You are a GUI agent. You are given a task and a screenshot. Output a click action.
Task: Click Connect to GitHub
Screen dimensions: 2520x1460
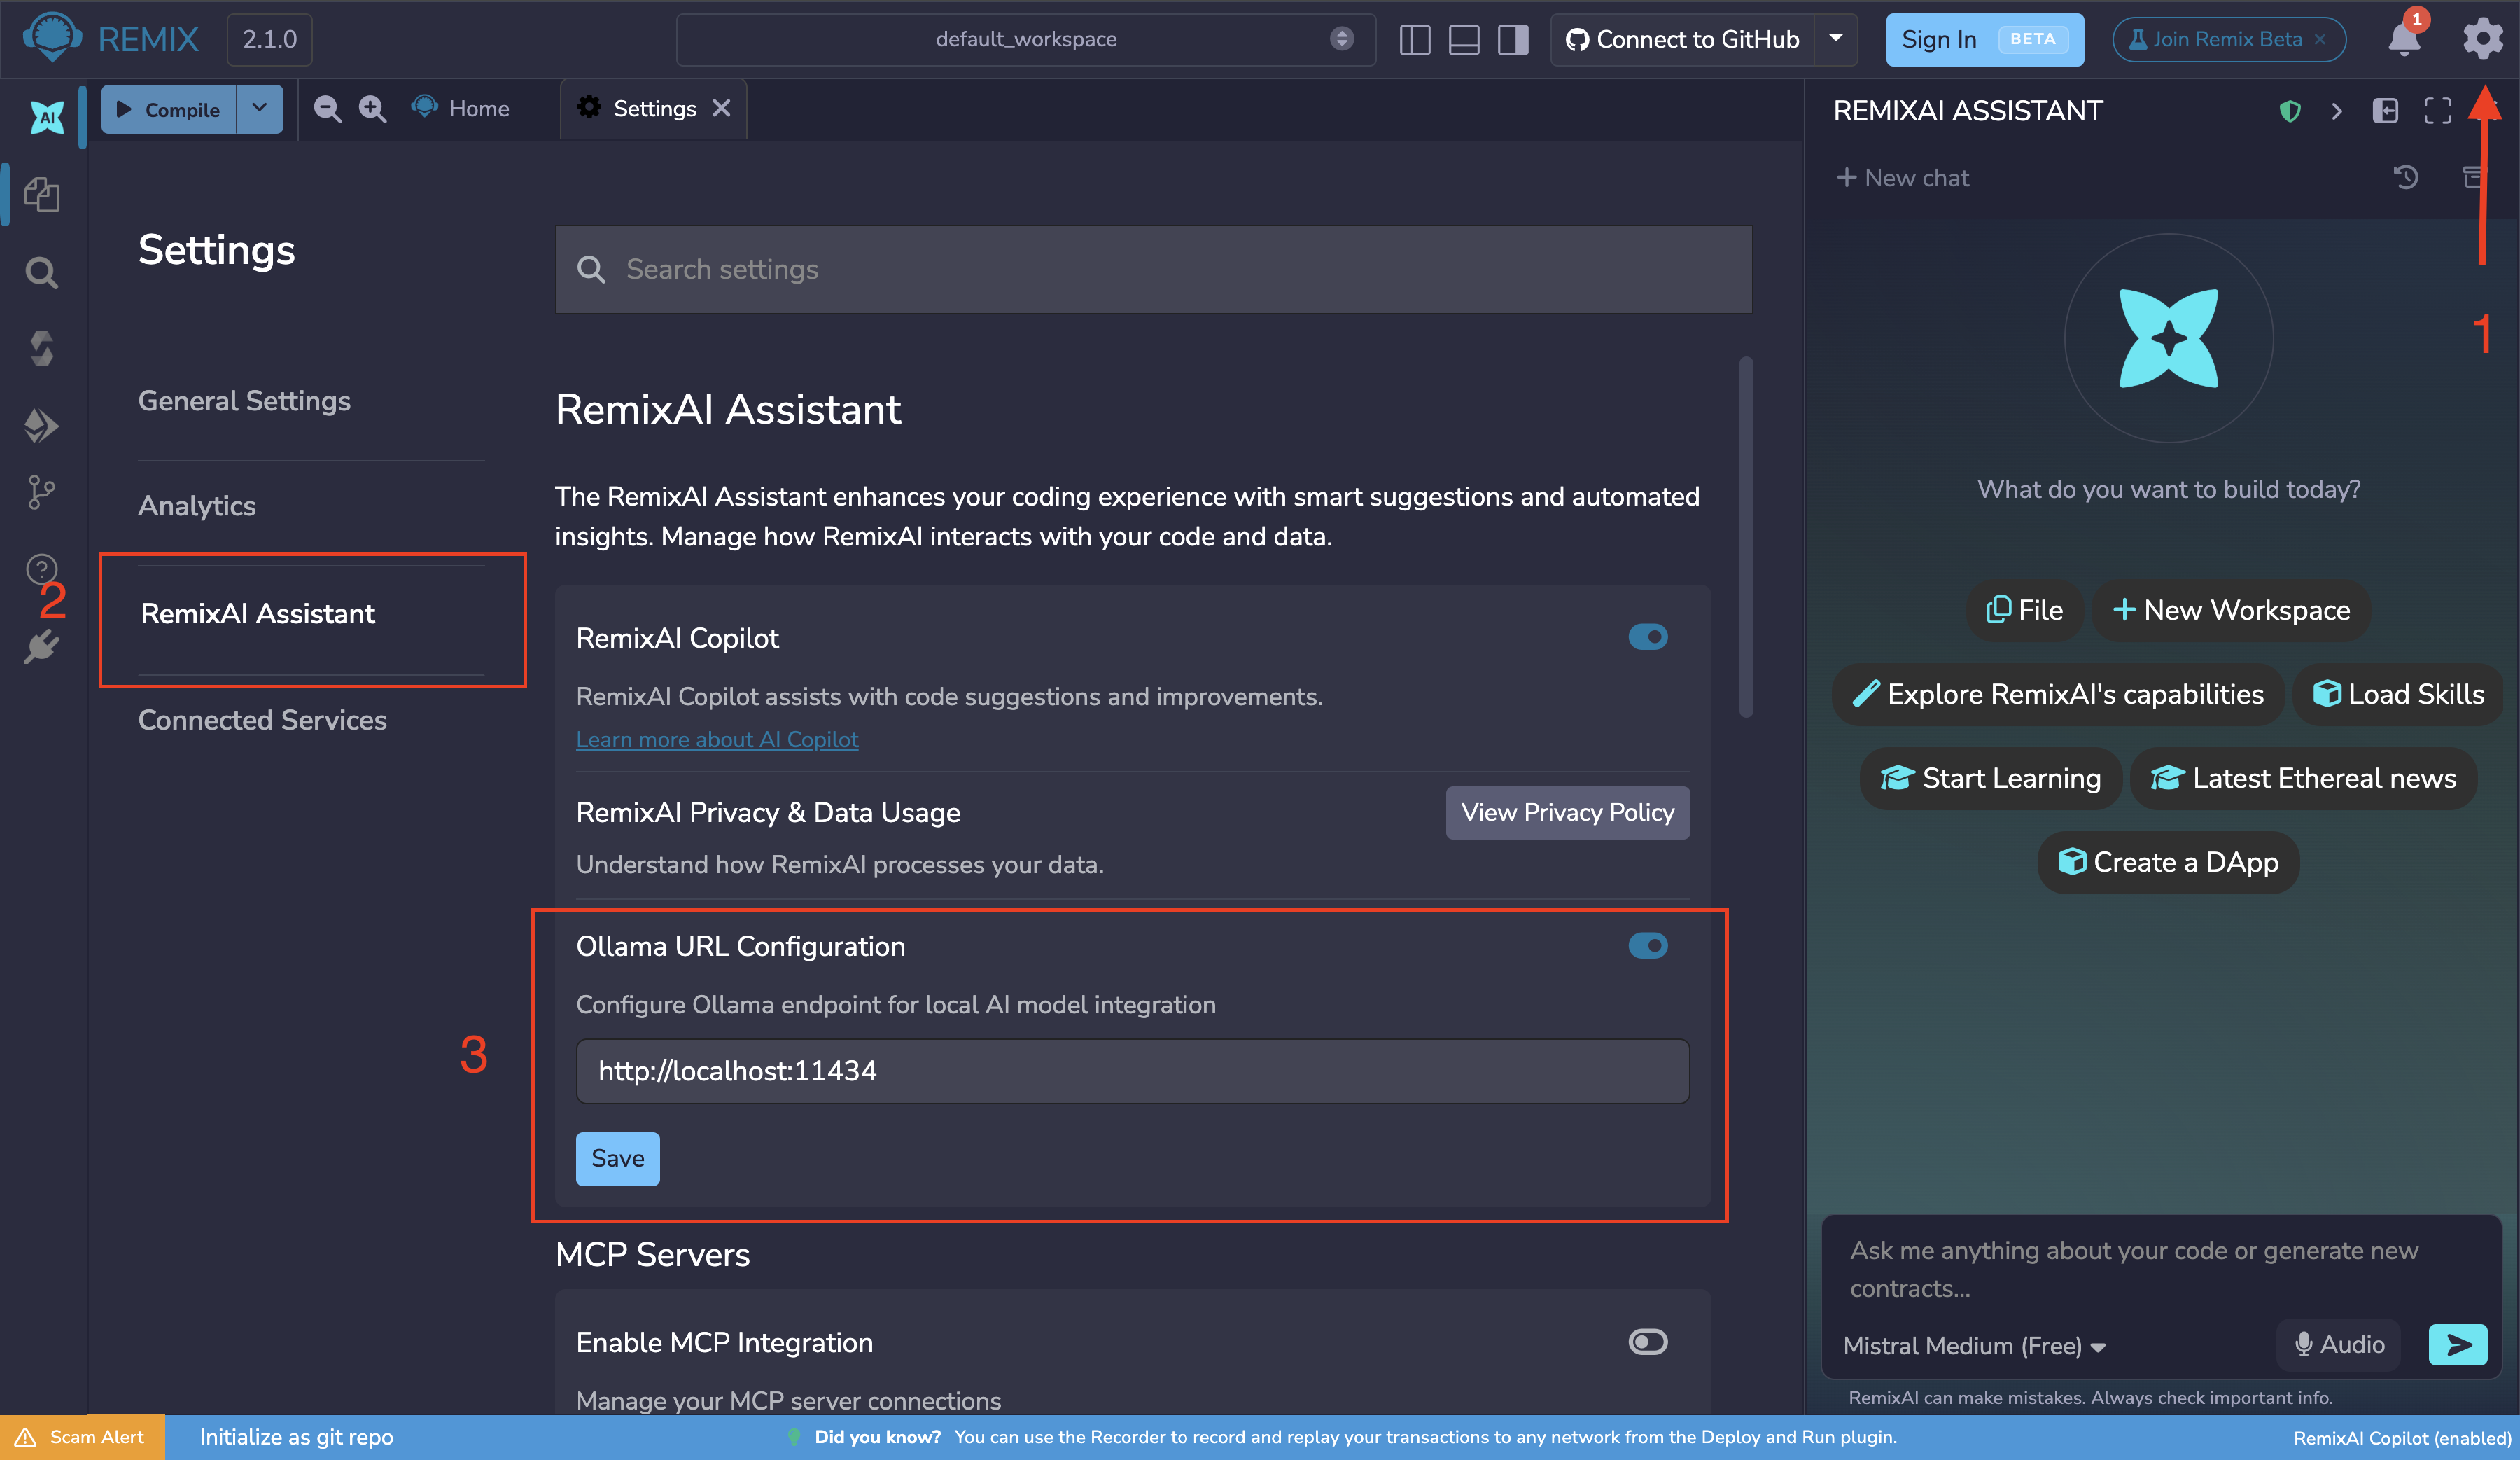pyautogui.click(x=1683, y=39)
